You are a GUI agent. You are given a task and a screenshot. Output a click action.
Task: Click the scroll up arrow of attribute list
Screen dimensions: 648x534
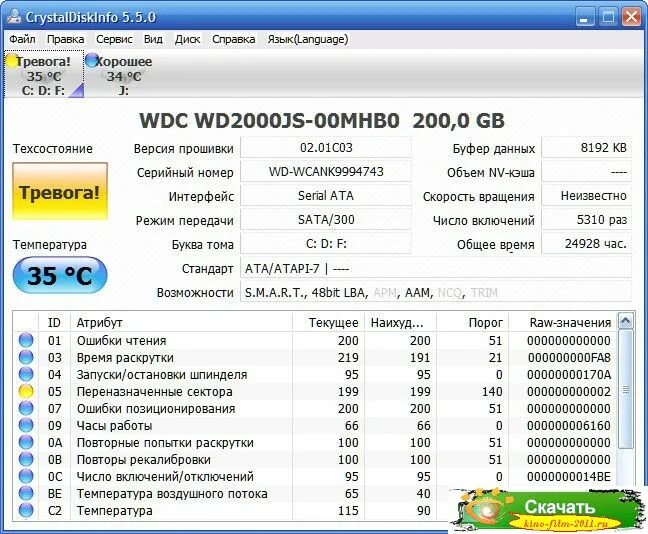(x=626, y=321)
